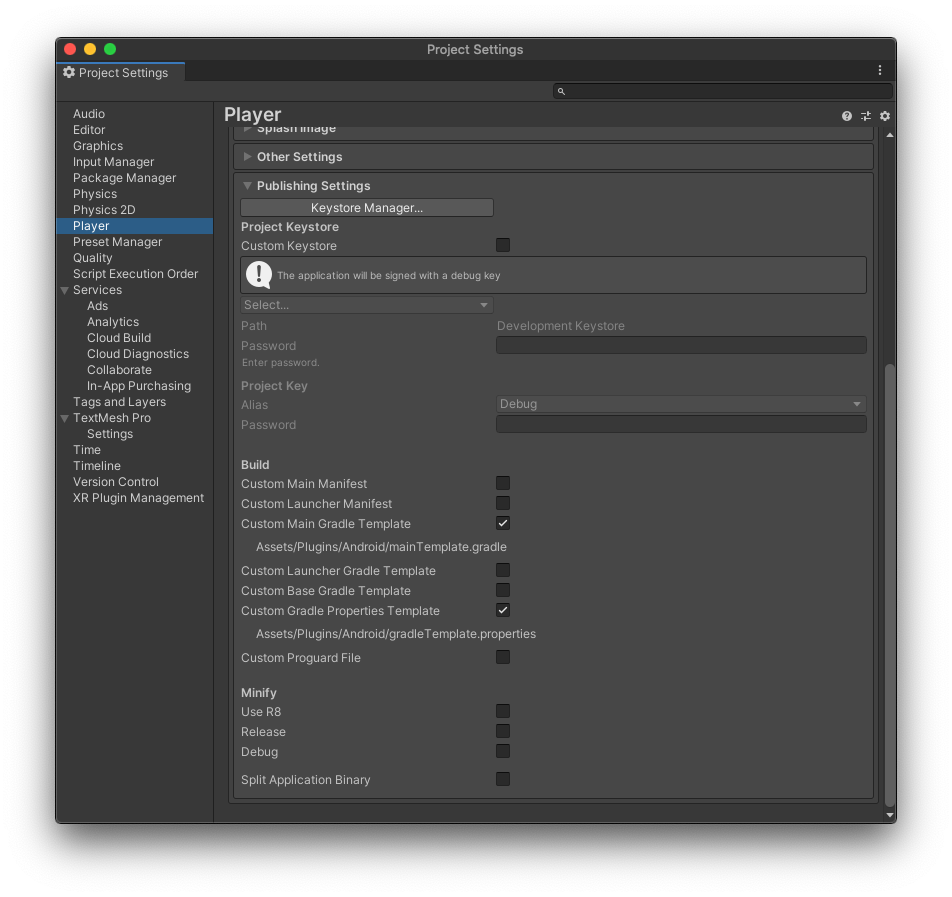The width and height of the screenshot is (952, 897).
Task: Open Tags and Layers settings
Action: click(x=119, y=402)
